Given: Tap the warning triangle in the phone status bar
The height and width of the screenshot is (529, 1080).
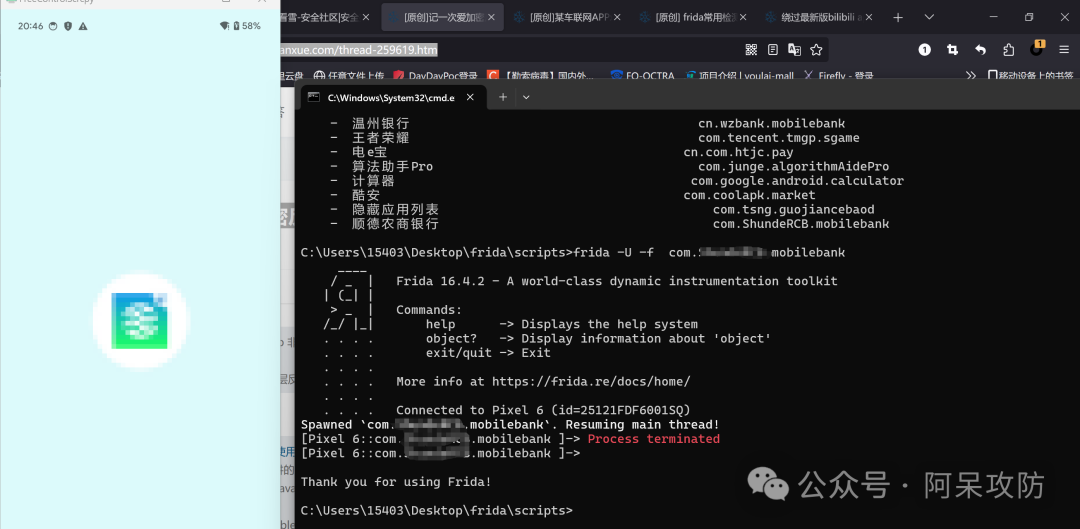Looking at the screenshot, I should tap(83, 25).
